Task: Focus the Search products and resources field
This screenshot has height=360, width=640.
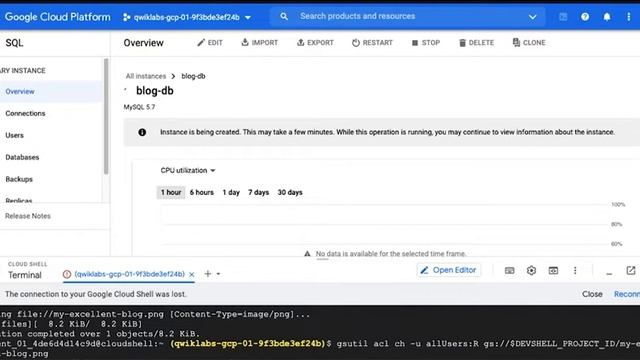Action: [408, 16]
